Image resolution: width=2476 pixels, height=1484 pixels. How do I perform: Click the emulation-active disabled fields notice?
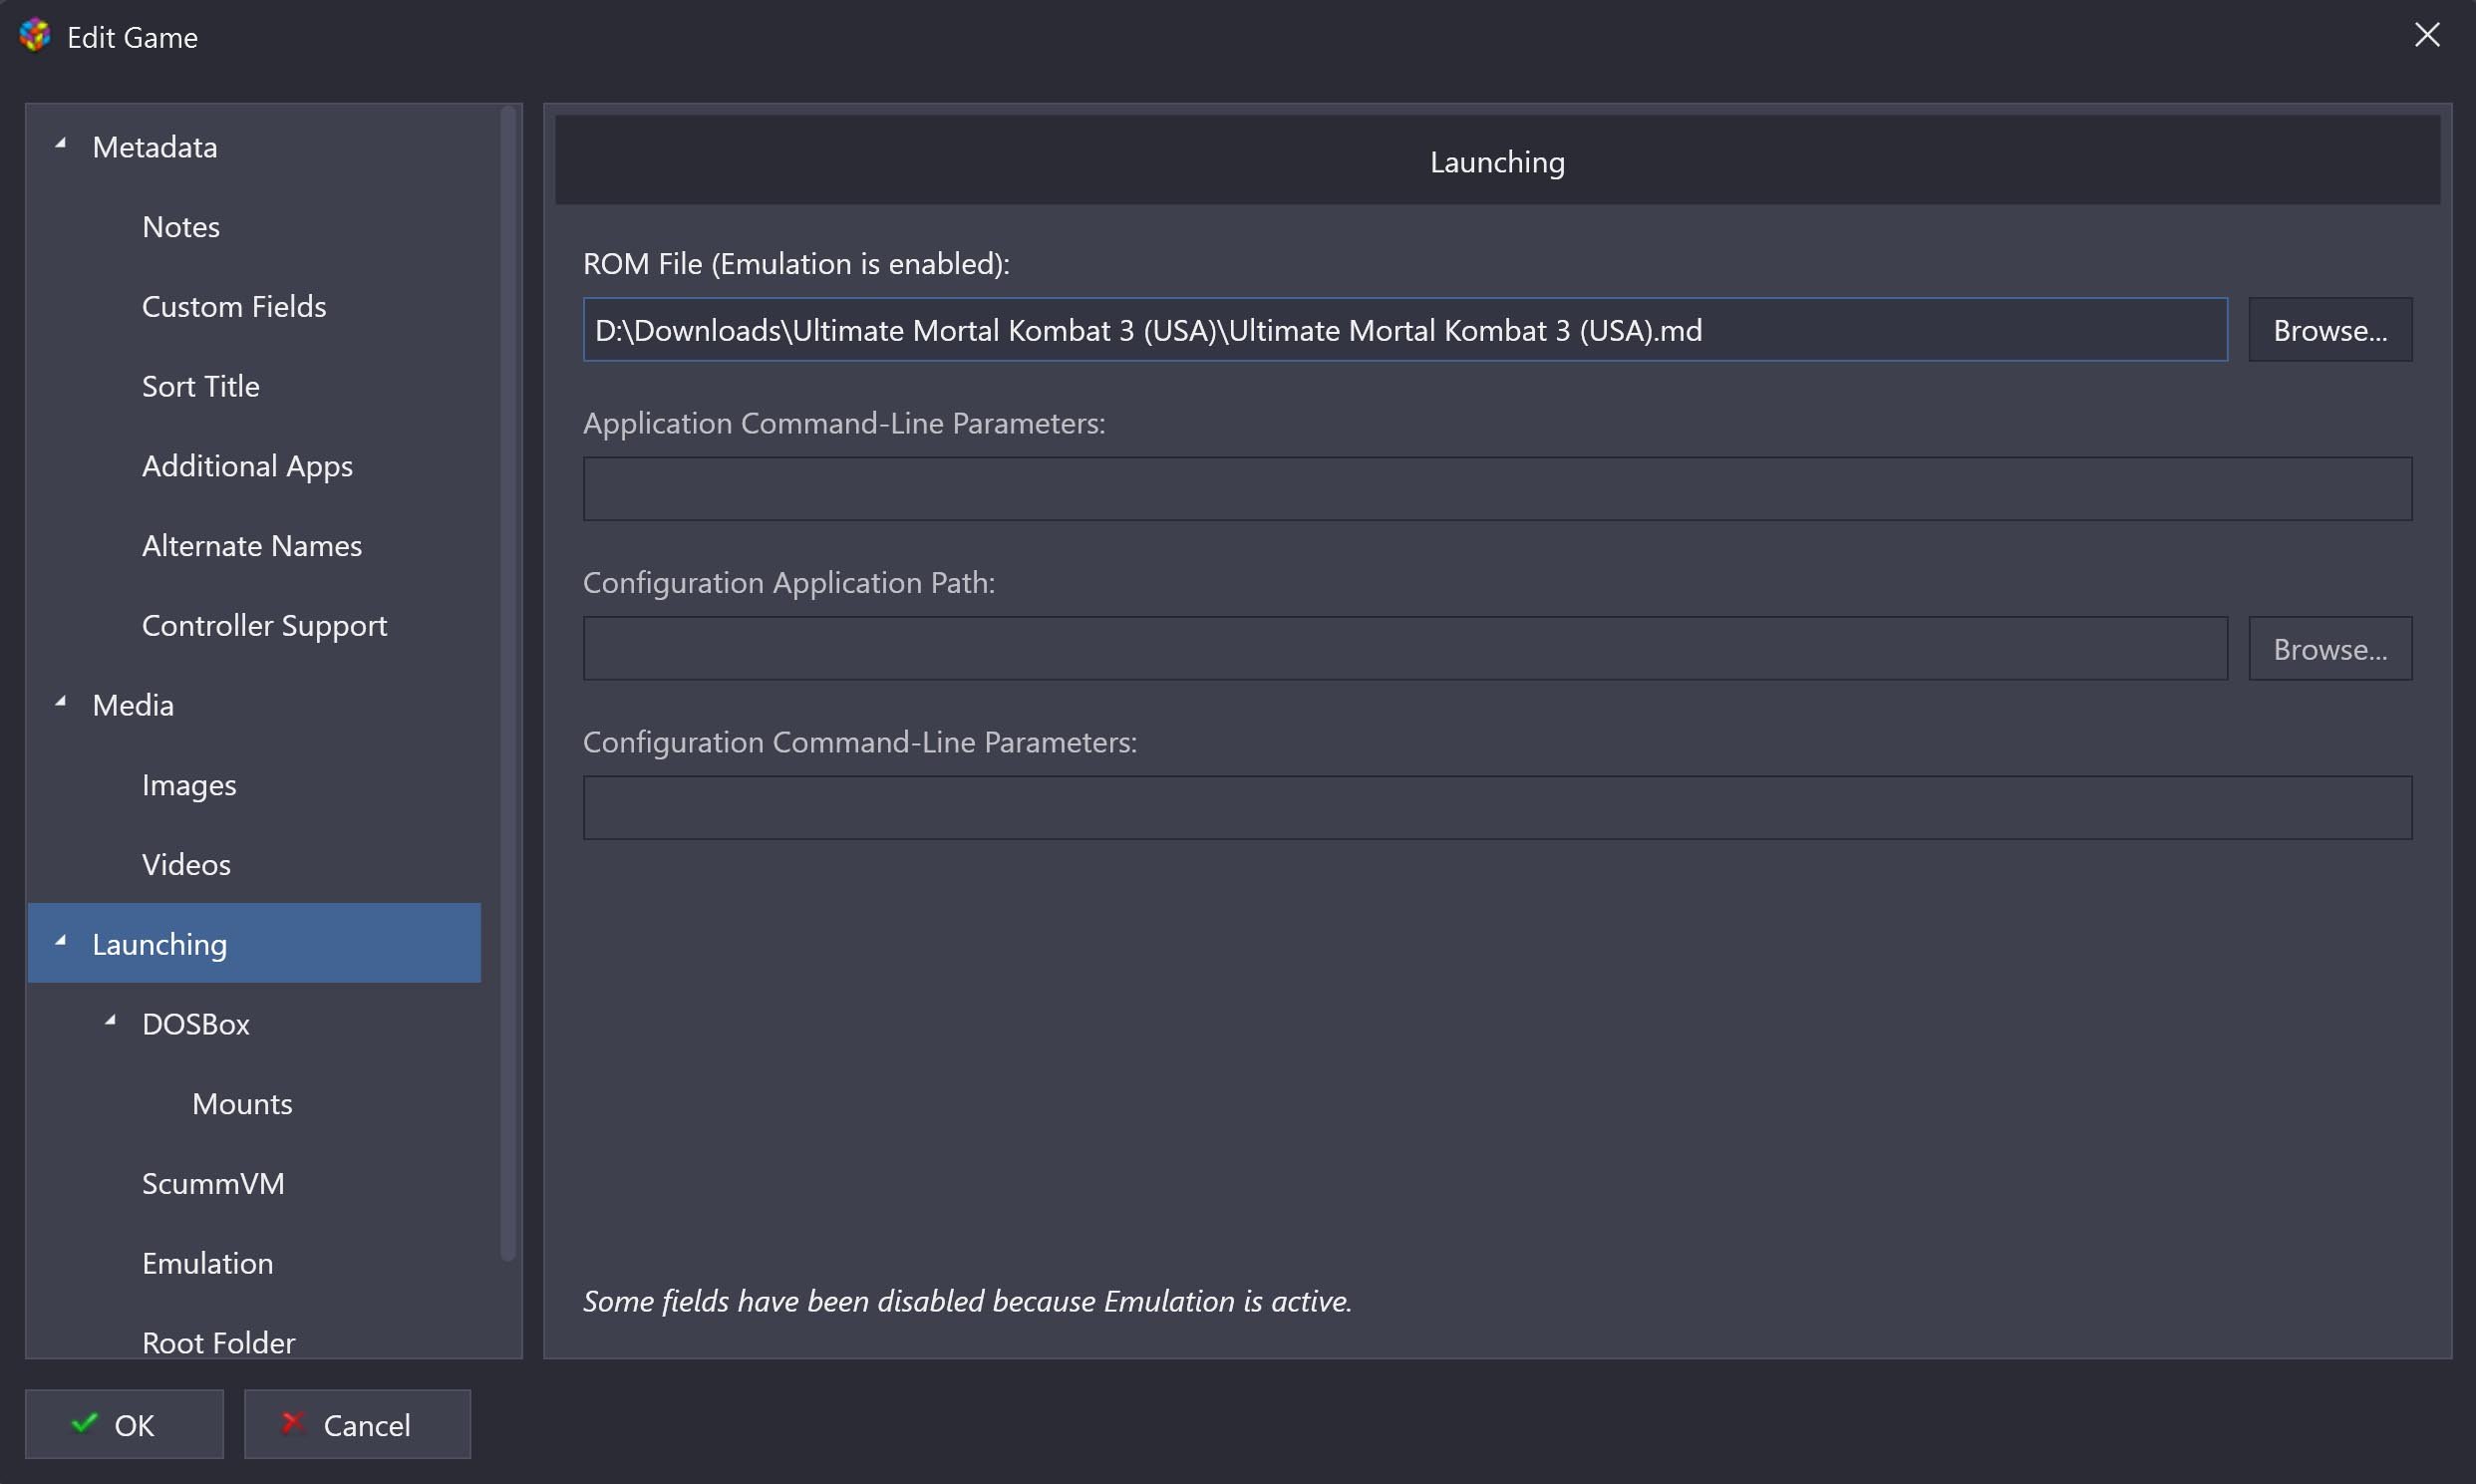point(967,1301)
